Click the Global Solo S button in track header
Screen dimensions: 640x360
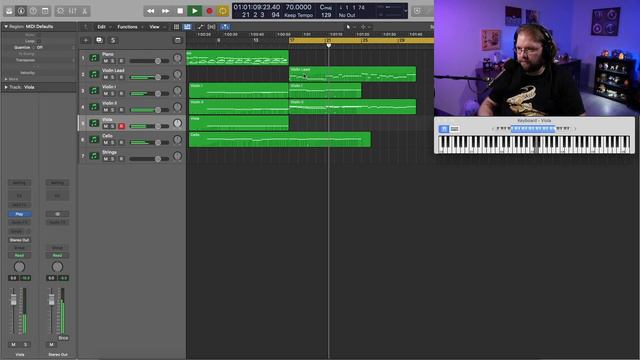(113, 40)
